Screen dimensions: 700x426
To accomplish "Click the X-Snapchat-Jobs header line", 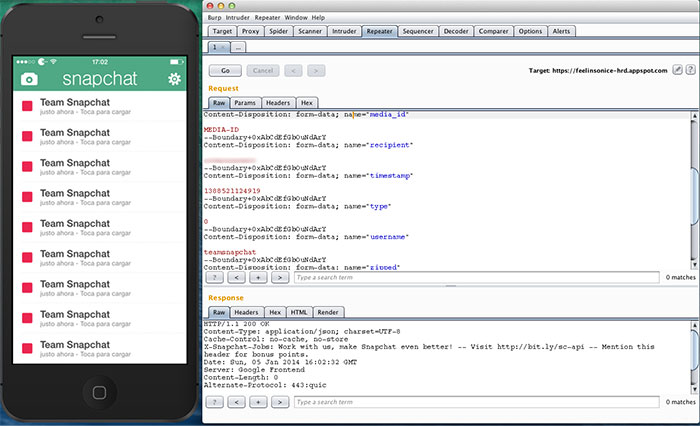I will (x=429, y=351).
